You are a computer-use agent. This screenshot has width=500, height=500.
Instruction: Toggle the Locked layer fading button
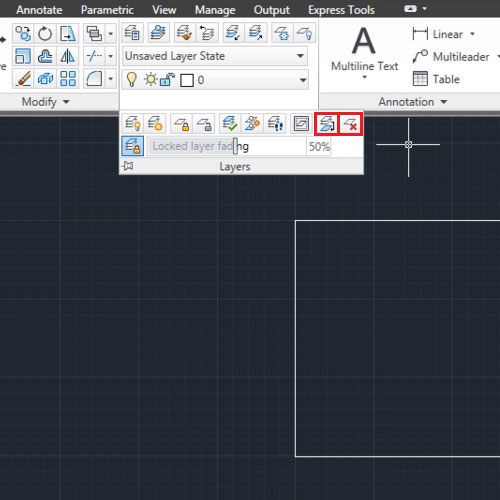click(133, 146)
